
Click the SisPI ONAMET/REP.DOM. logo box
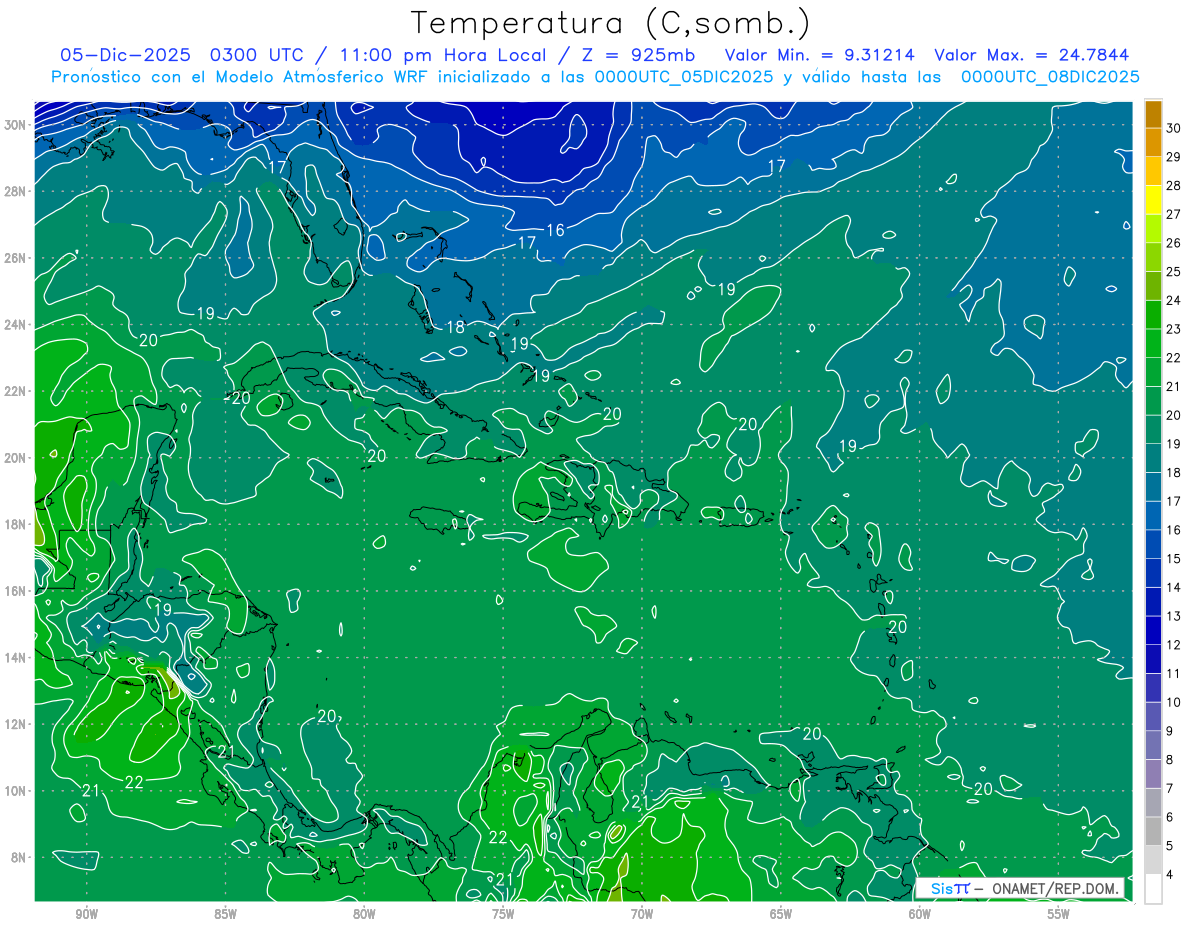coord(1020,888)
